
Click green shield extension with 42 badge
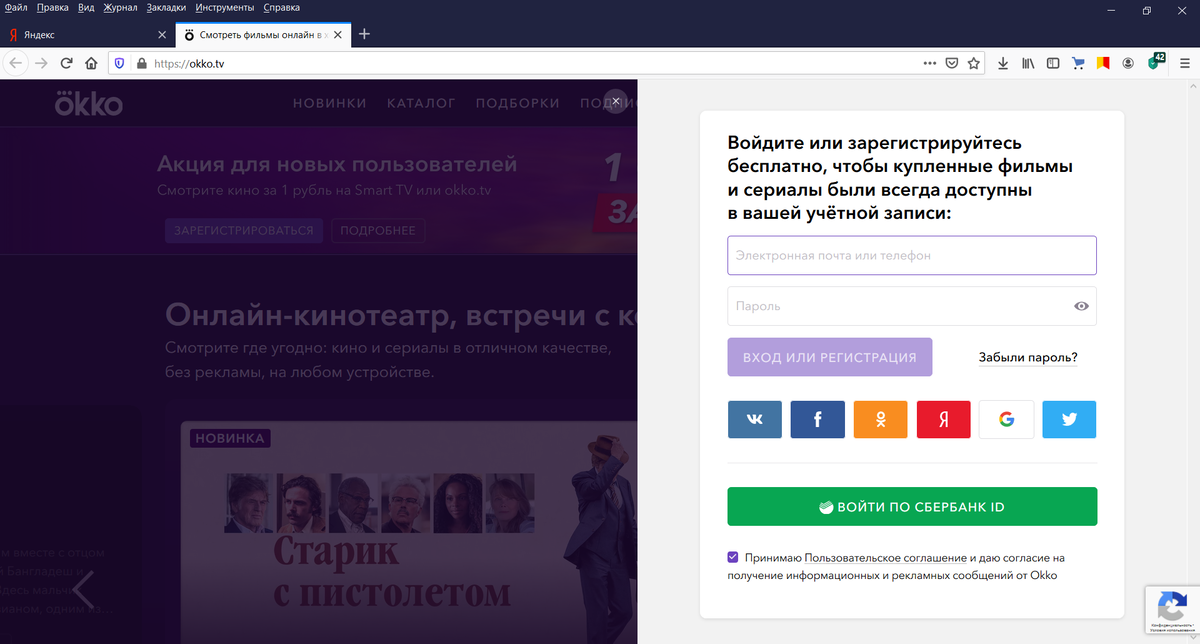pos(1155,61)
